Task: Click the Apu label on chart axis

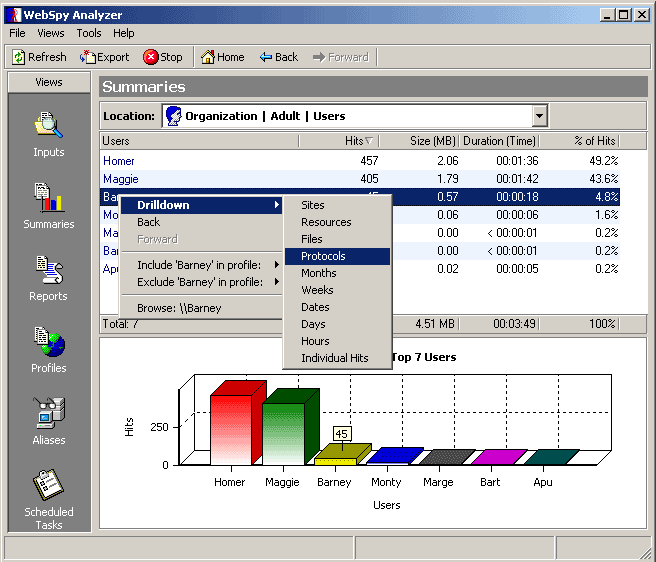Action: click(543, 482)
